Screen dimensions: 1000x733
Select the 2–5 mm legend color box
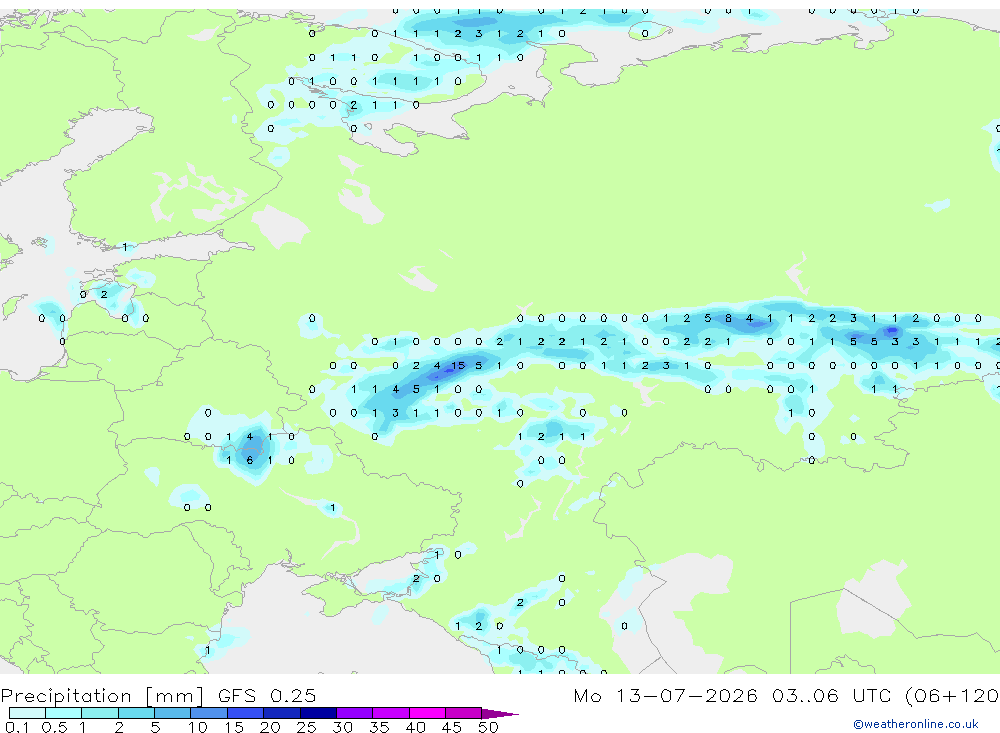tap(136, 713)
